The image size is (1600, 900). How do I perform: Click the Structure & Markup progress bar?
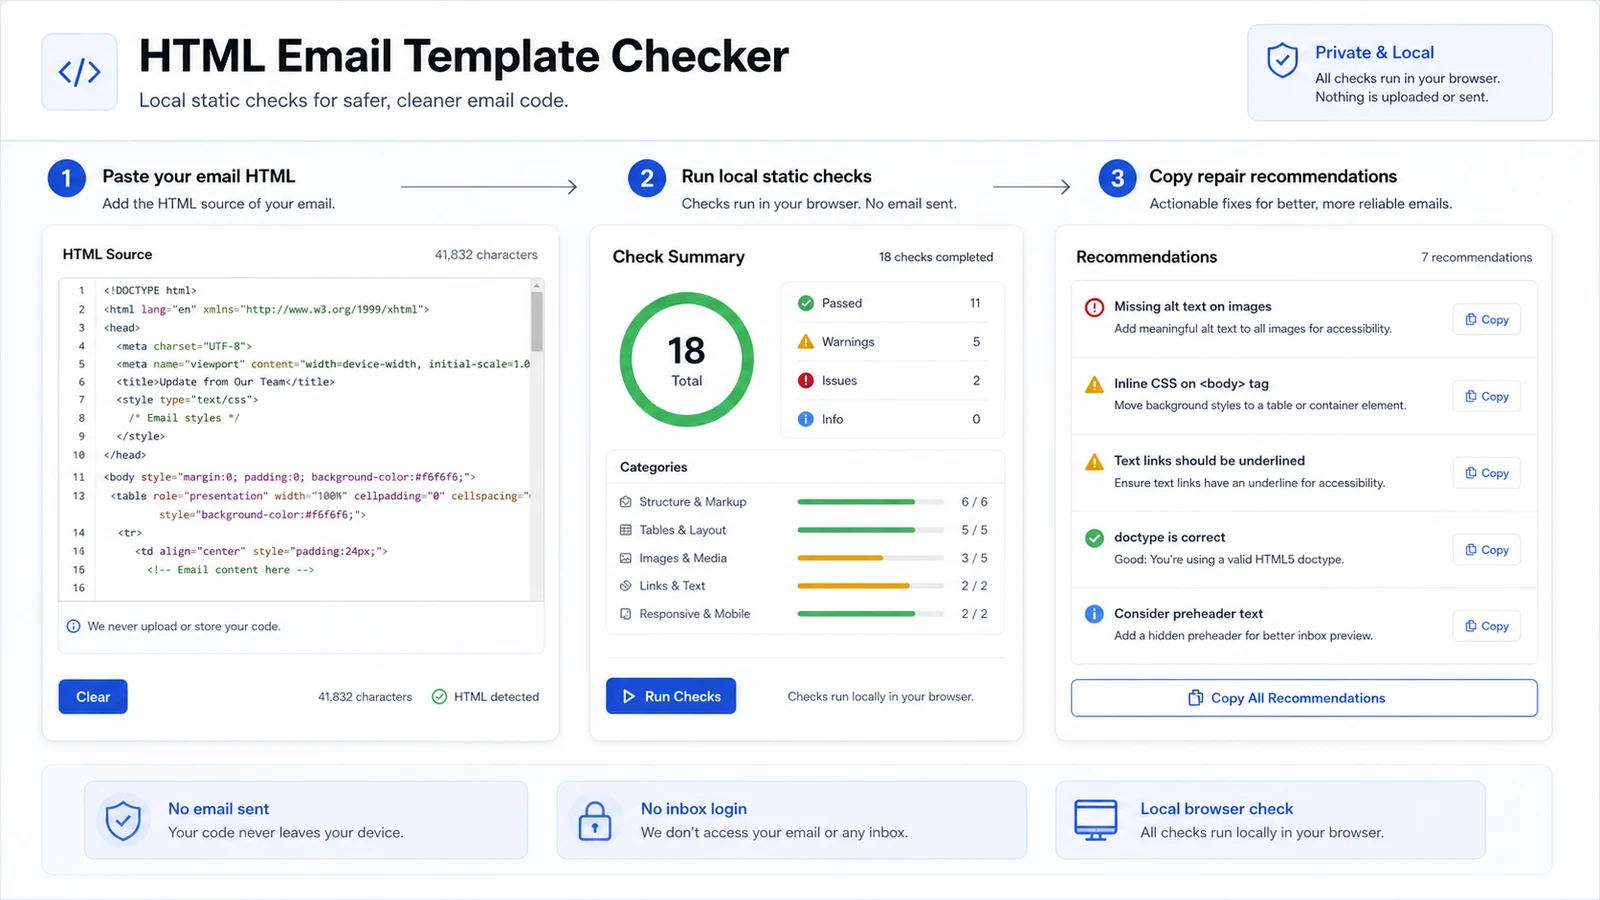pyautogui.click(x=871, y=502)
